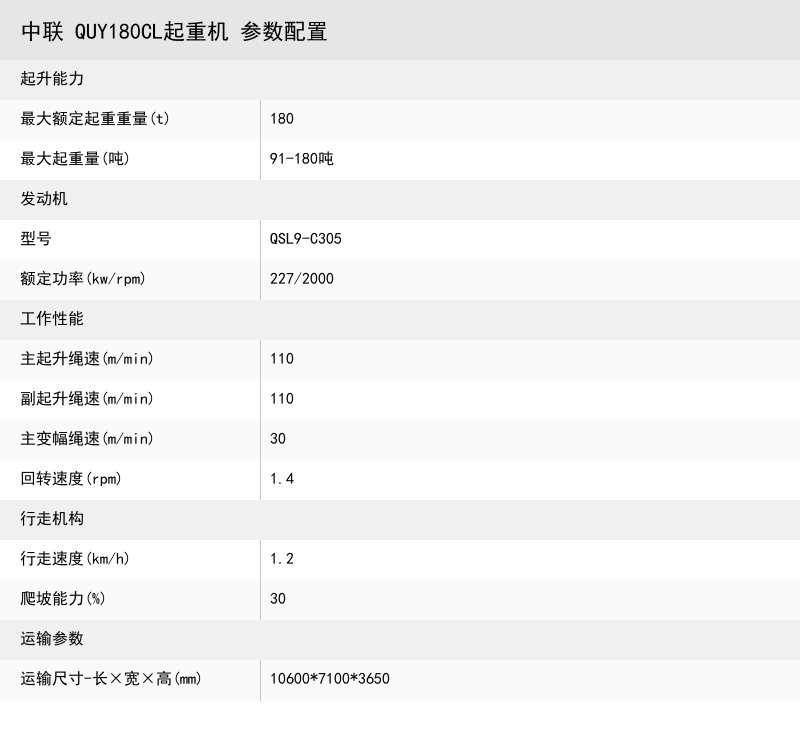Viewport: 800px width, 740px height.
Task: Select the 30 value in 主变幅绳速 row
Action: click(278, 438)
